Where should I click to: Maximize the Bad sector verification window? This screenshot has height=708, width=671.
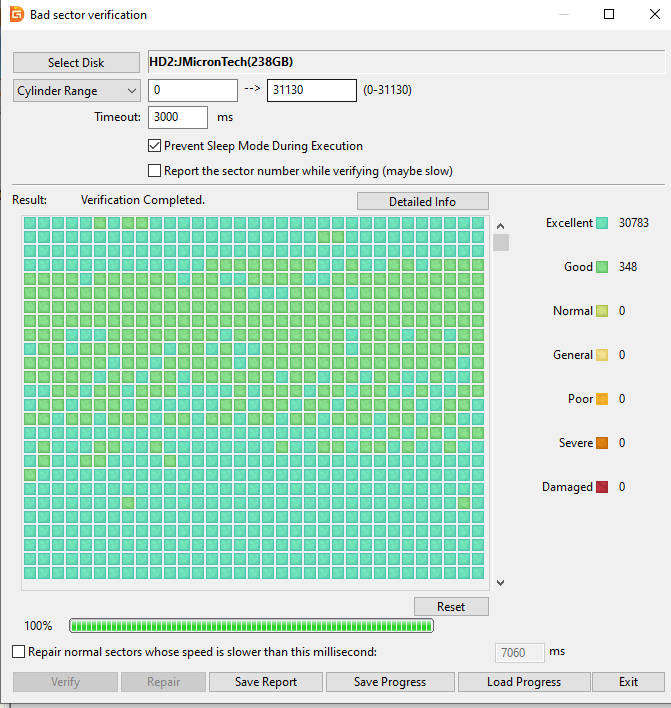coord(609,14)
